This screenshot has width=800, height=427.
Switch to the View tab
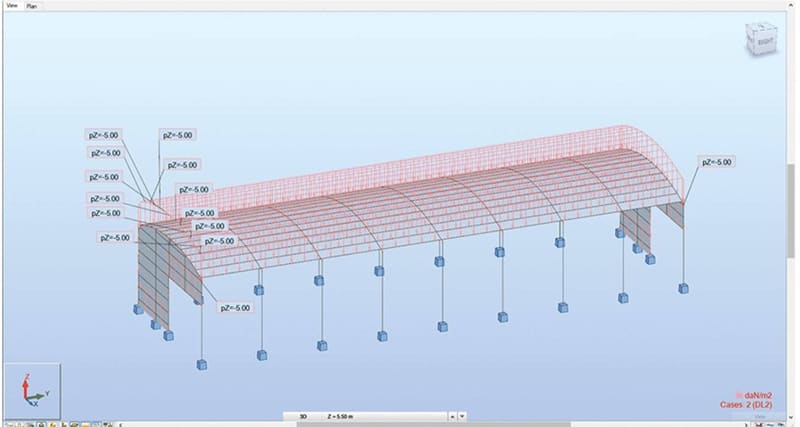pyautogui.click(x=12, y=6)
